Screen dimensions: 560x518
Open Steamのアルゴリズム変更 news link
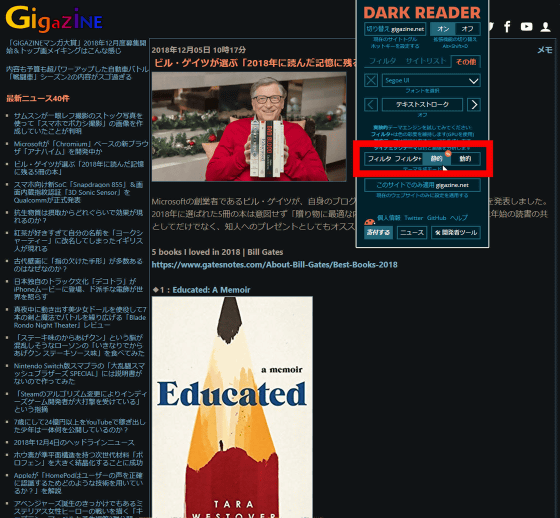pos(80,402)
